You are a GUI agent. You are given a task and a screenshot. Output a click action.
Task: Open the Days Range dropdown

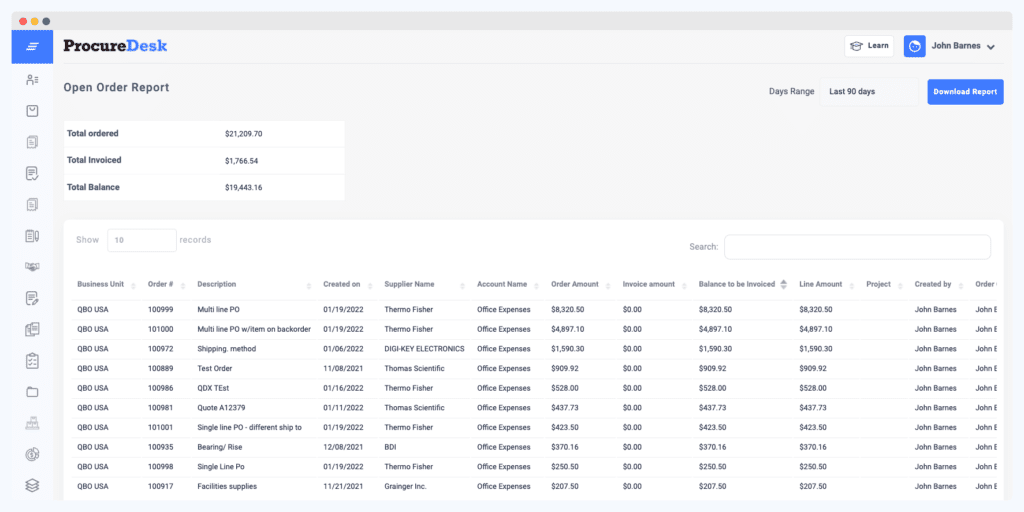click(x=868, y=92)
